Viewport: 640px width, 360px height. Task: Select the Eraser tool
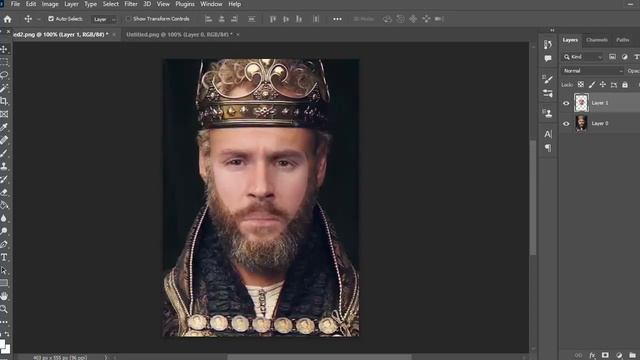pos(4,192)
